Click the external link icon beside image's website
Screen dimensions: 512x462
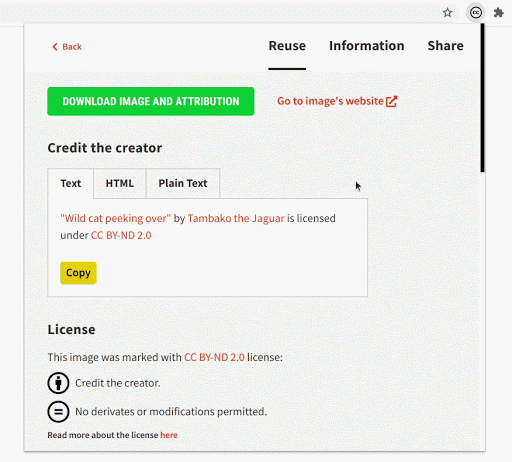coord(392,101)
